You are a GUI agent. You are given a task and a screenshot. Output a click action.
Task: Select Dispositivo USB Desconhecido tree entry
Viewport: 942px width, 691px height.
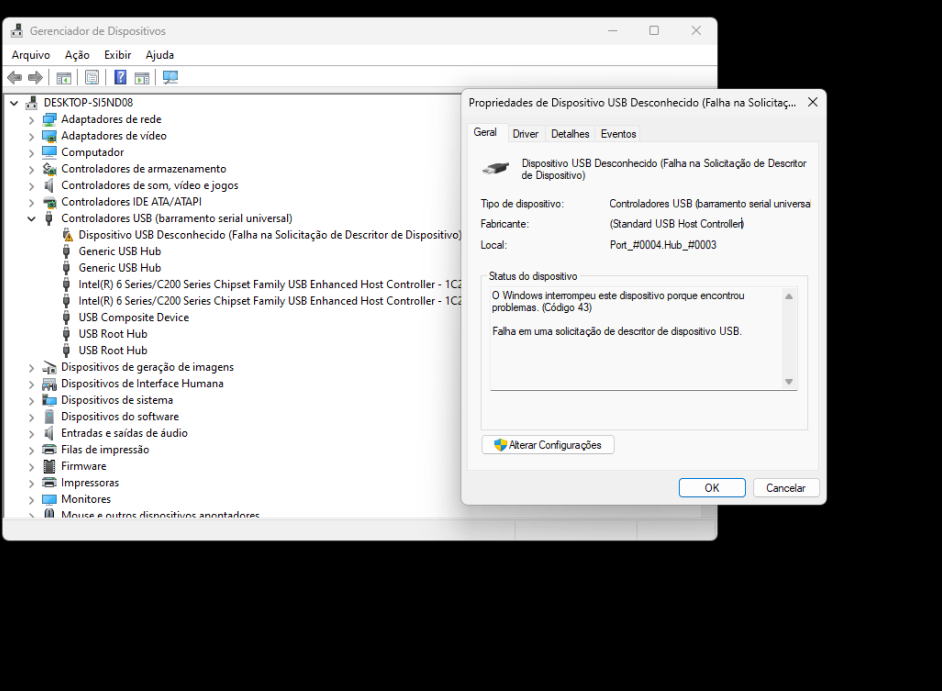click(x=270, y=236)
